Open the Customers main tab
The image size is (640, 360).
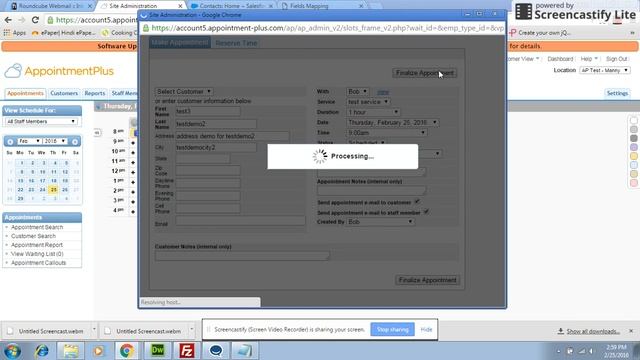(64, 93)
